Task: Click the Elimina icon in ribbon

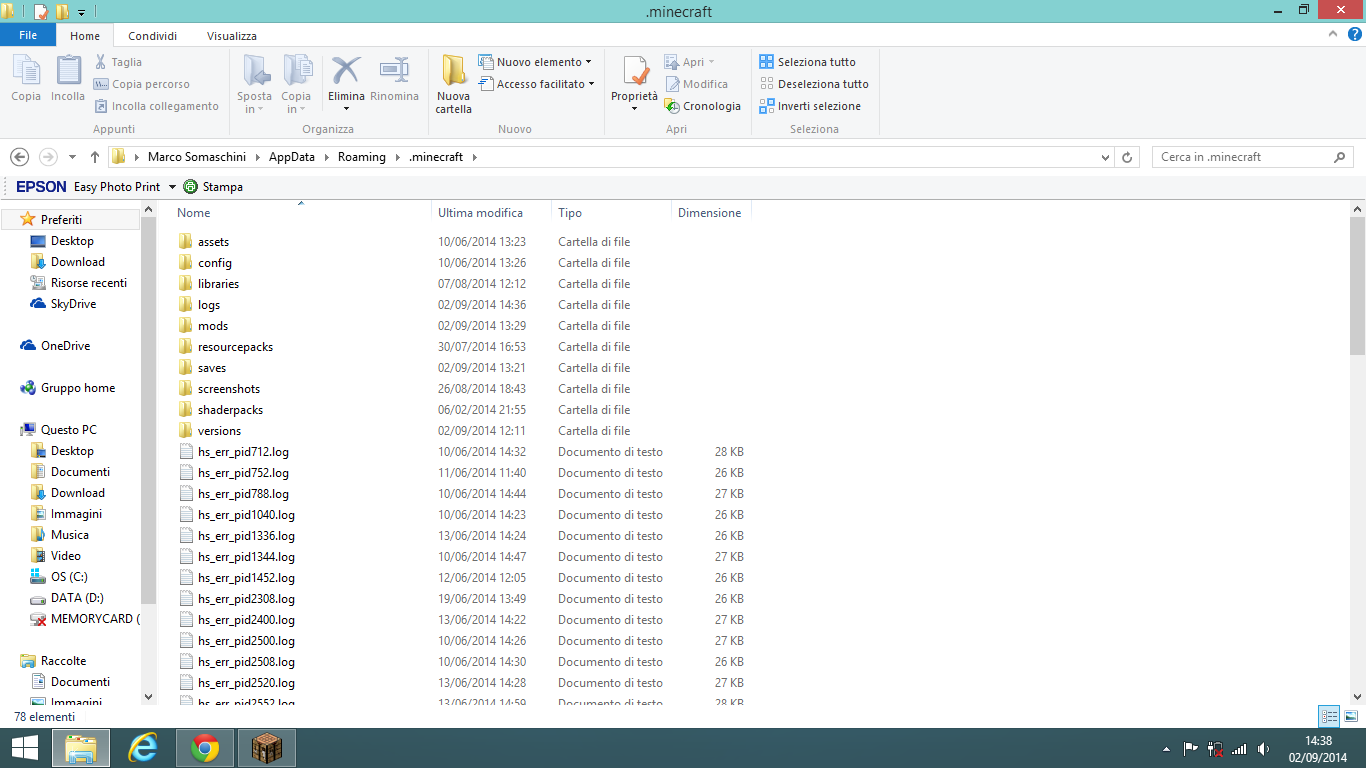Action: [x=346, y=72]
